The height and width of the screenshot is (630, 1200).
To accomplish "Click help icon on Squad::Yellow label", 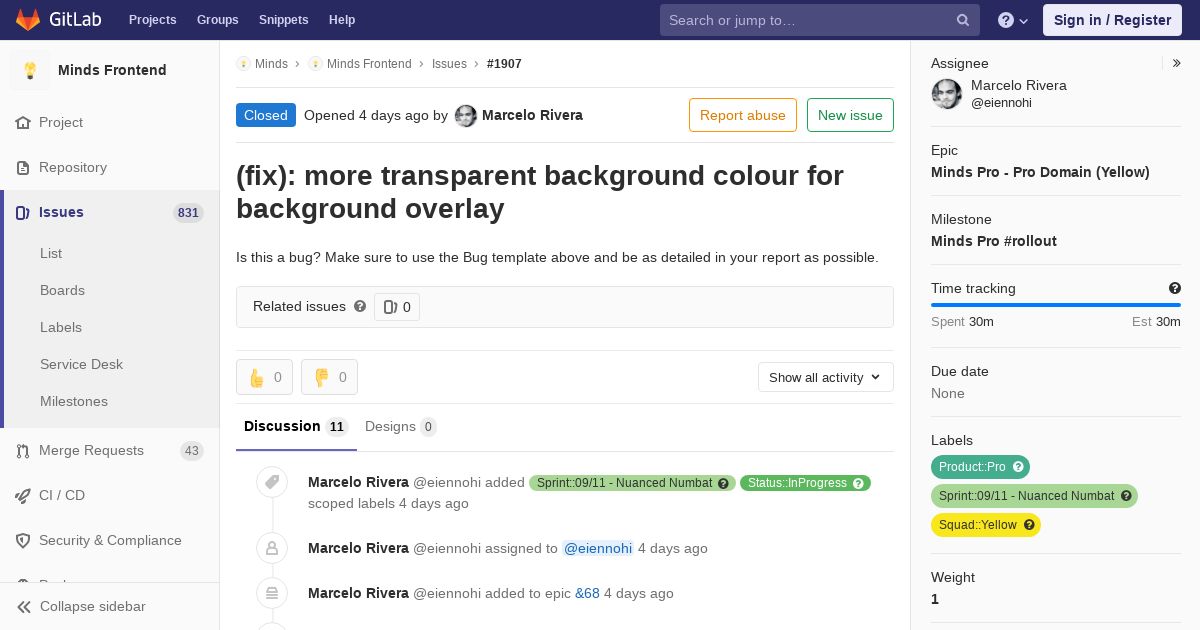I will click(x=1029, y=525).
